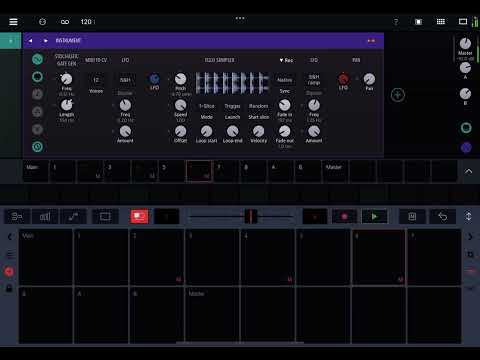The image size is (480, 360).
Task: Add a module with the plus circle
Action: click(398, 95)
